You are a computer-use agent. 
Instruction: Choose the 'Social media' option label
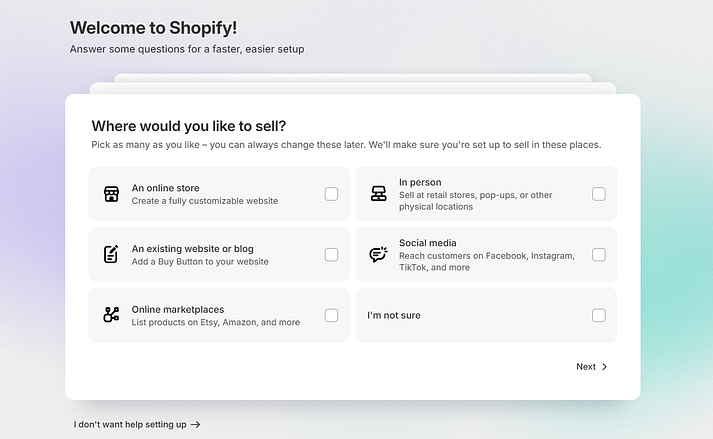[x=428, y=243]
